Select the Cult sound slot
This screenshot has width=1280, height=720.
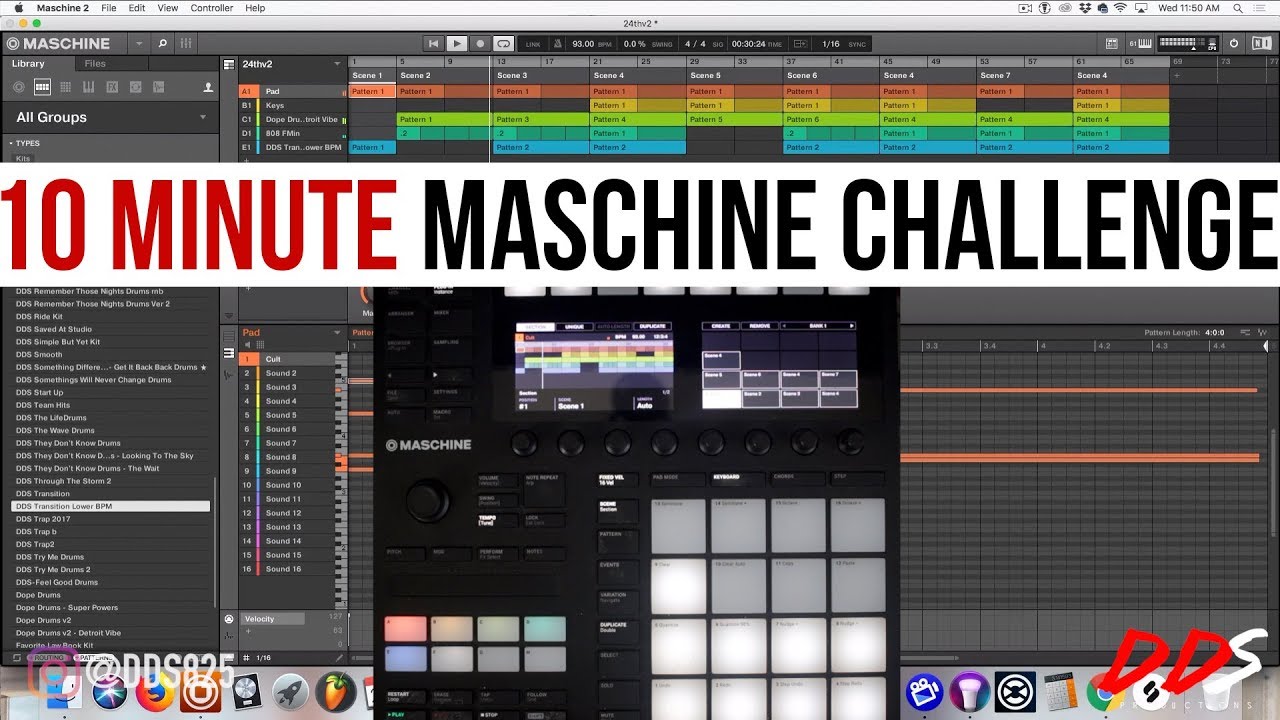pyautogui.click(x=288, y=359)
